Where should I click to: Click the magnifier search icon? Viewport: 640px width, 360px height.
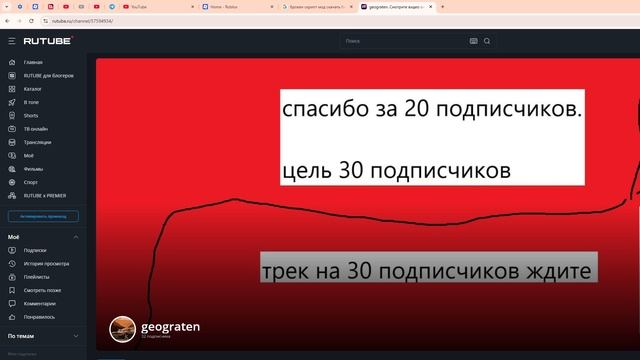(487, 41)
